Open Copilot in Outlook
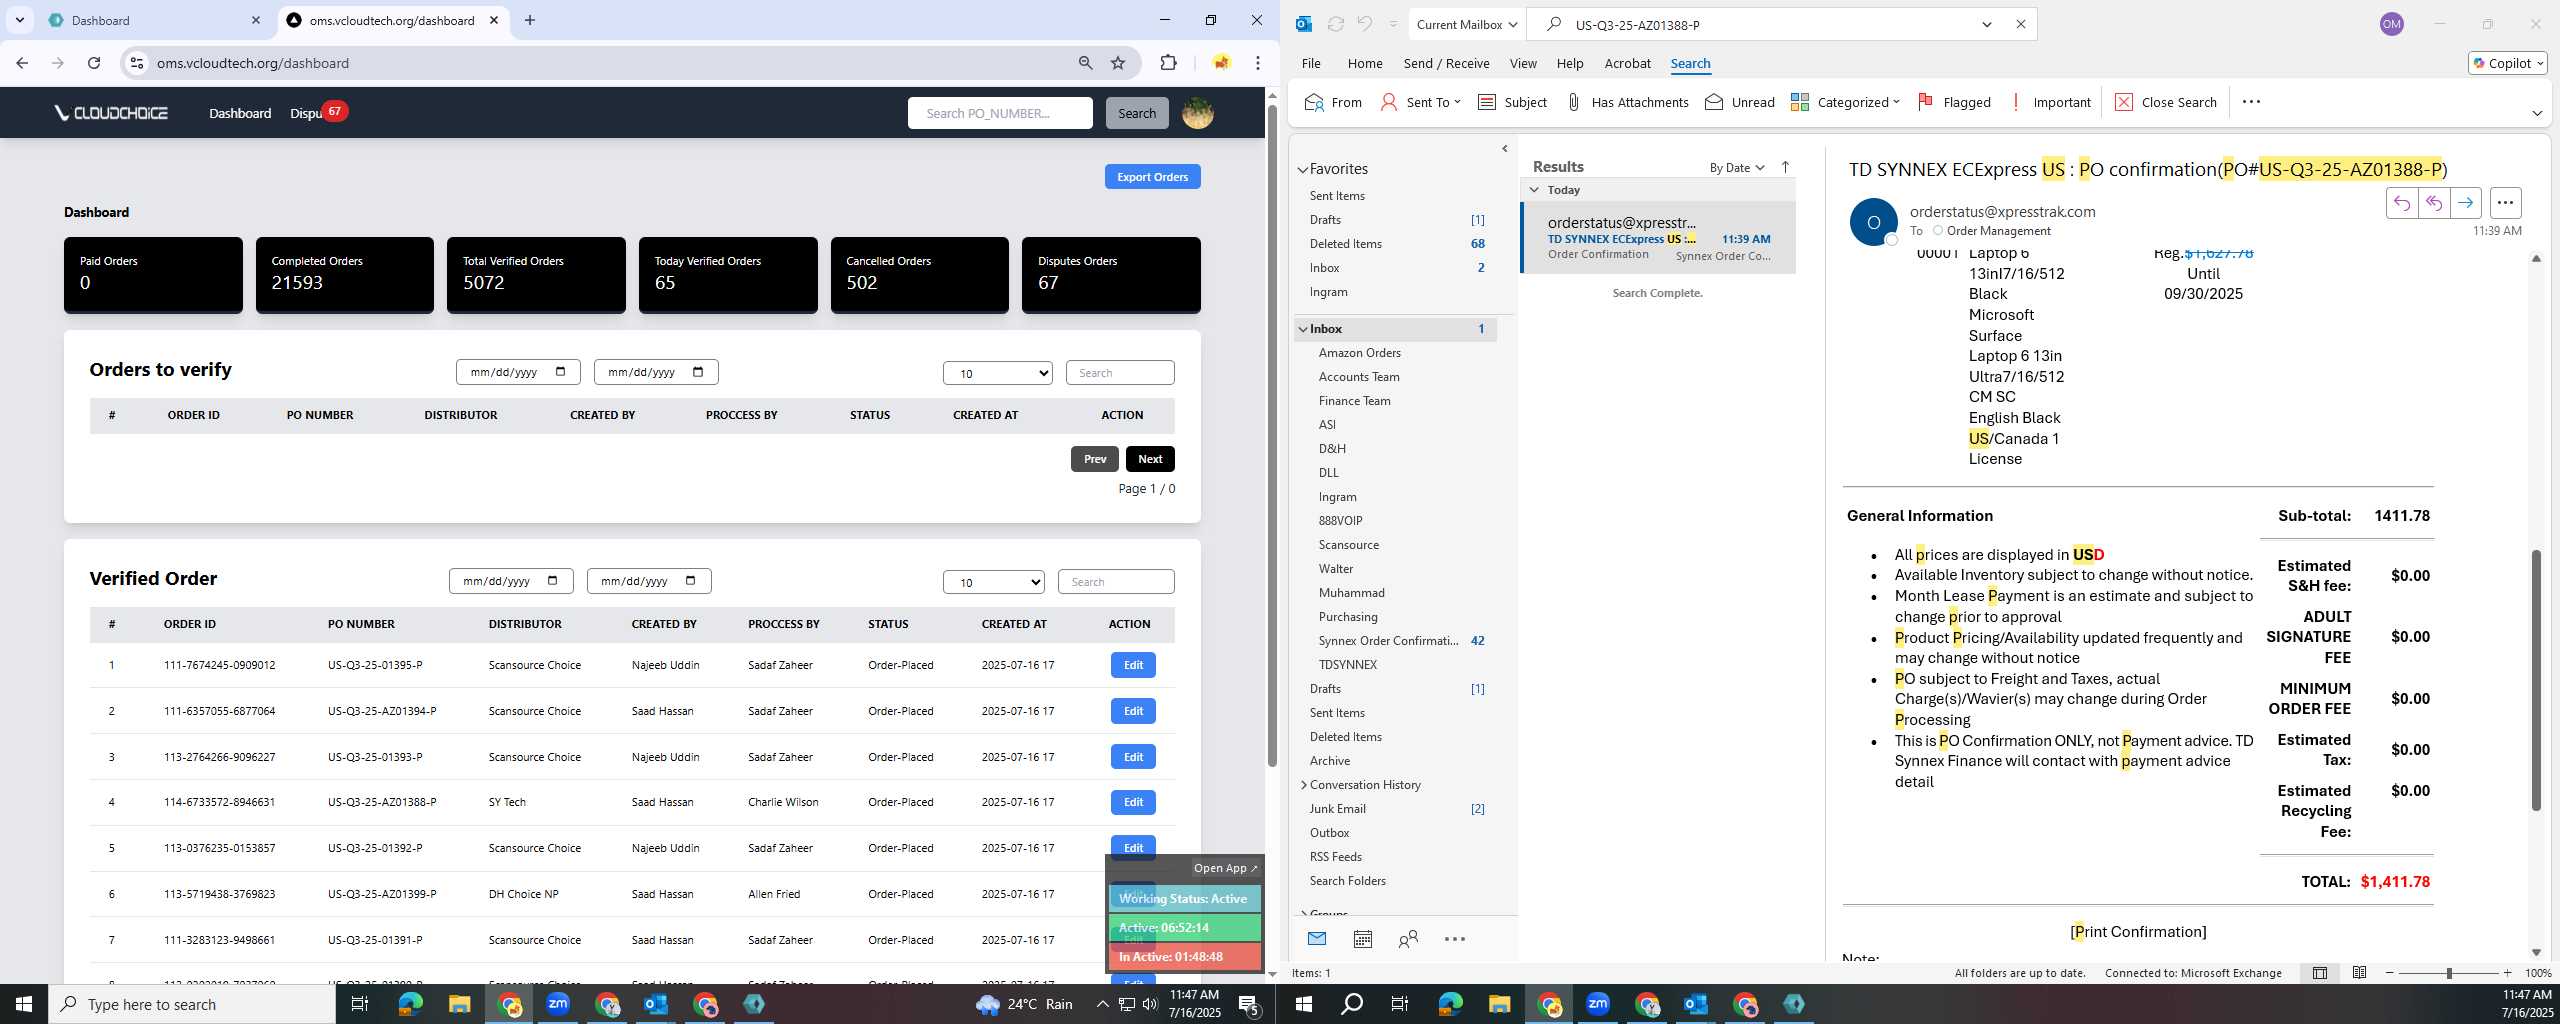Image resolution: width=2560 pixels, height=1024 pixels. [2507, 63]
